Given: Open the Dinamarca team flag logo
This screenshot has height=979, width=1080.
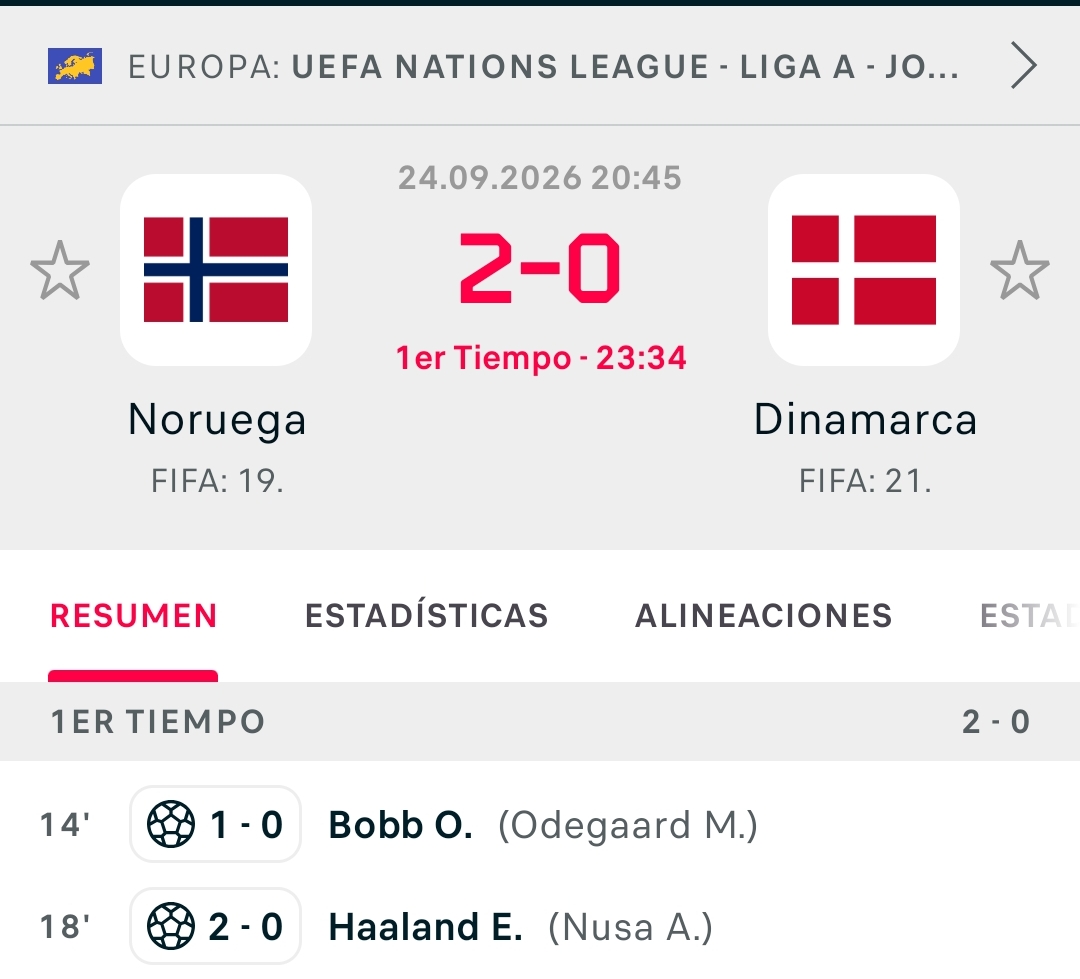Looking at the screenshot, I should (x=864, y=269).
